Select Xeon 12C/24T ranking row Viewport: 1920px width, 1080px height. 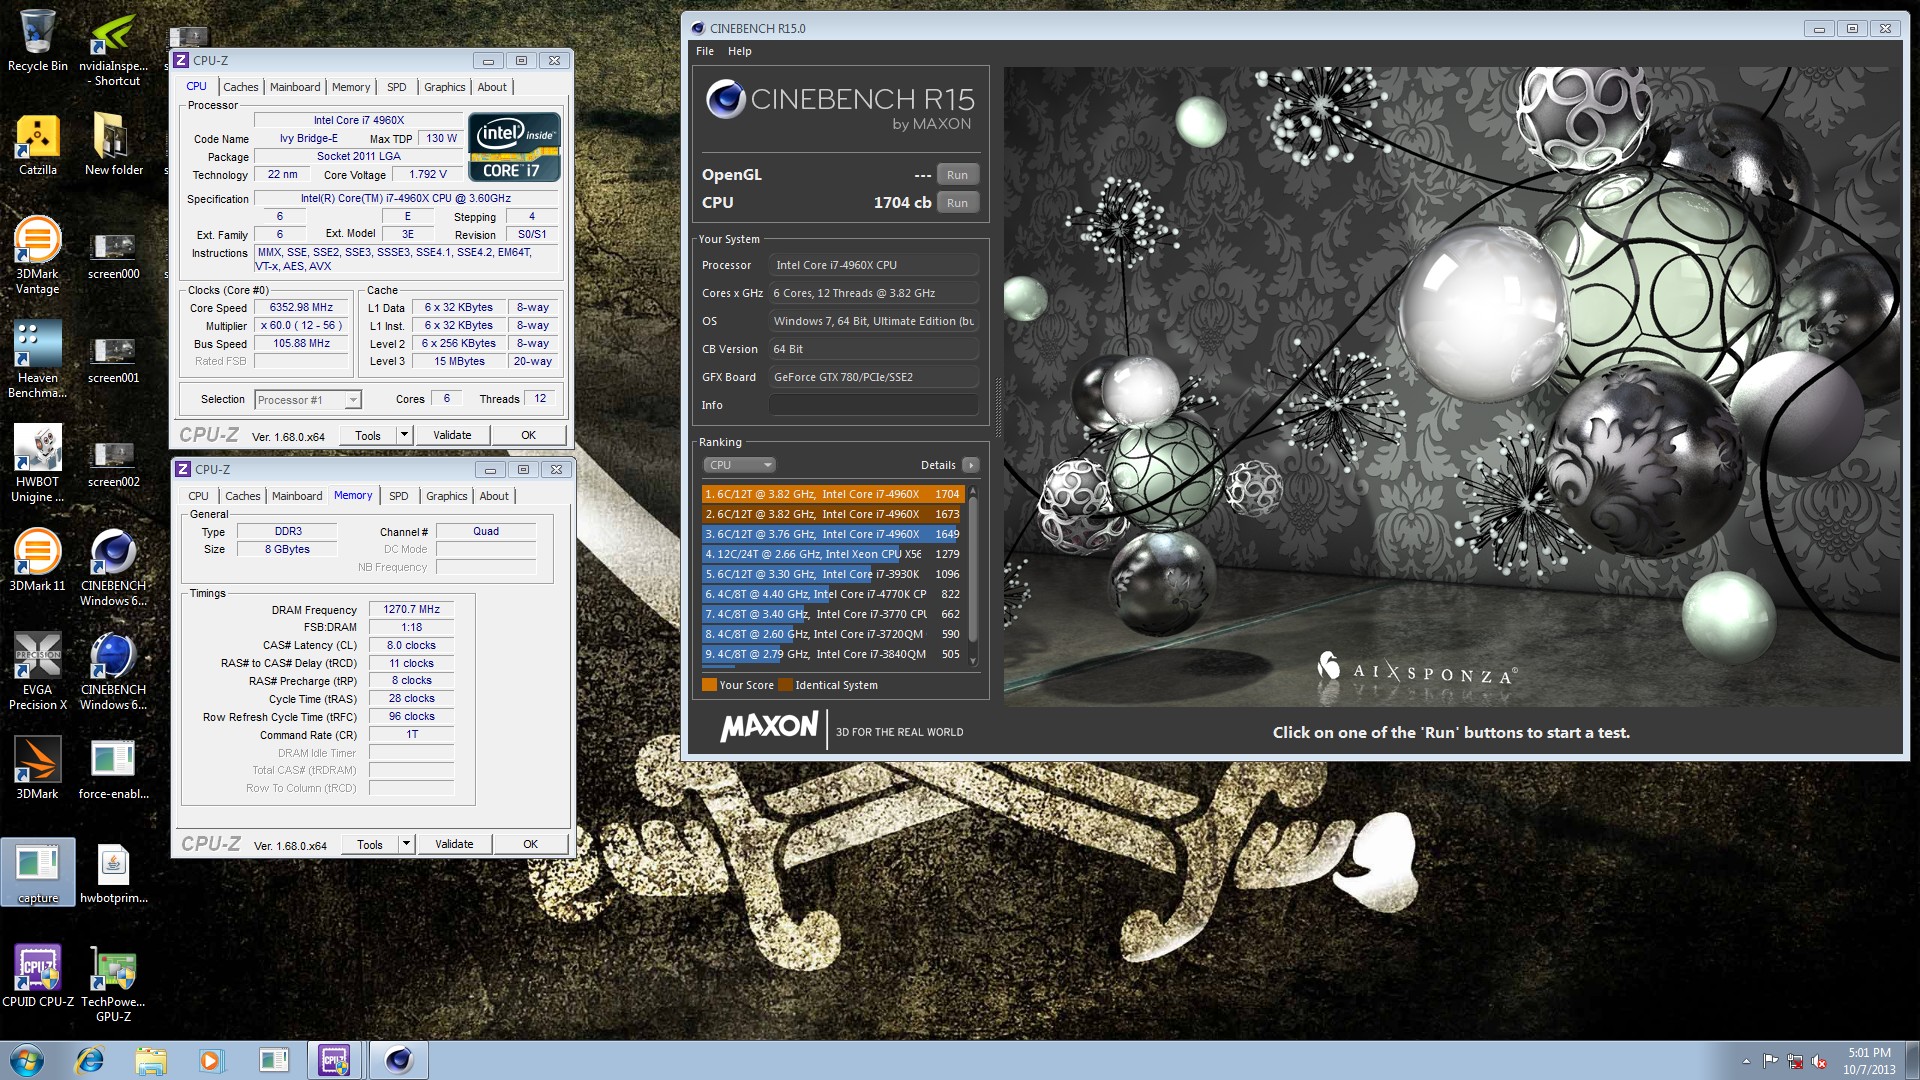(832, 554)
